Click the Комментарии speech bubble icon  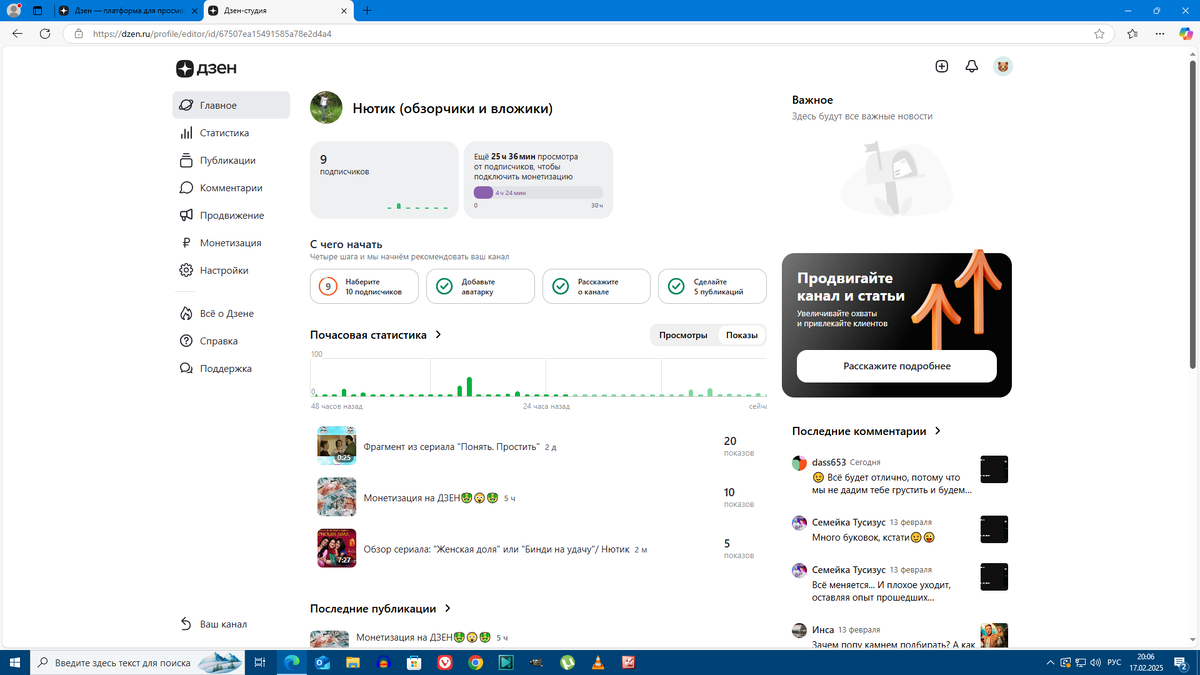tap(186, 188)
